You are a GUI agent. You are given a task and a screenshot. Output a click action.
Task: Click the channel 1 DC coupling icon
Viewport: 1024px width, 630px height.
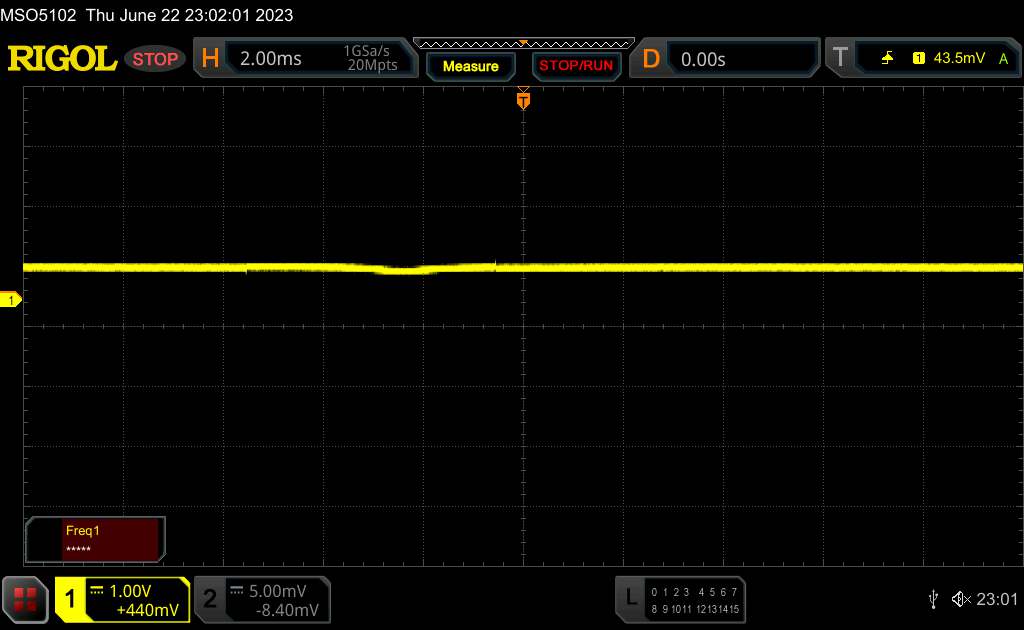pos(97,590)
